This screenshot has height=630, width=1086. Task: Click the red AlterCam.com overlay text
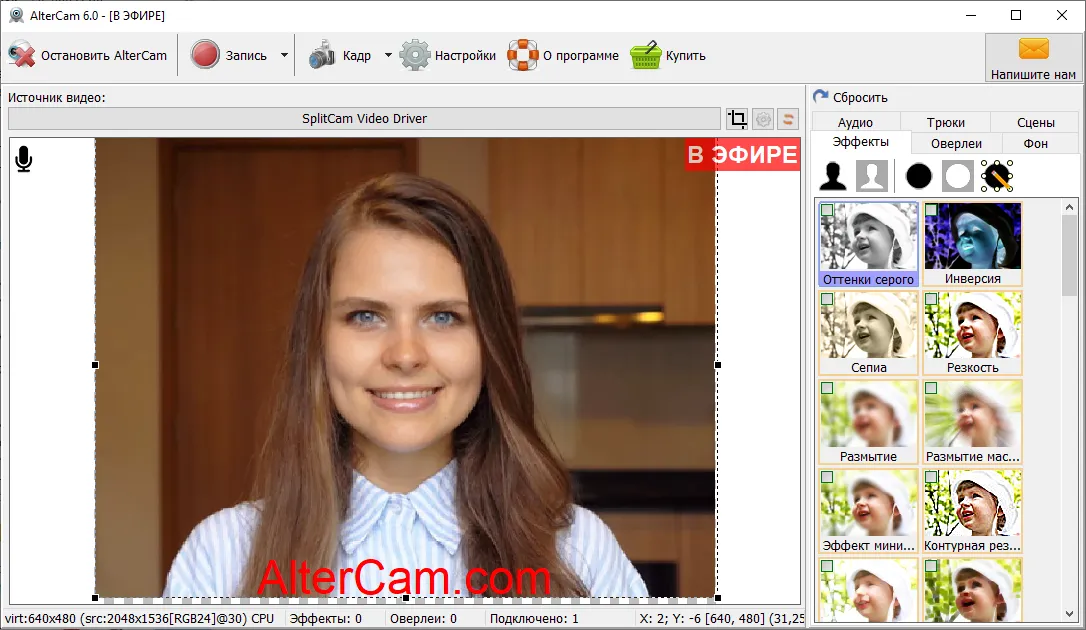point(404,577)
